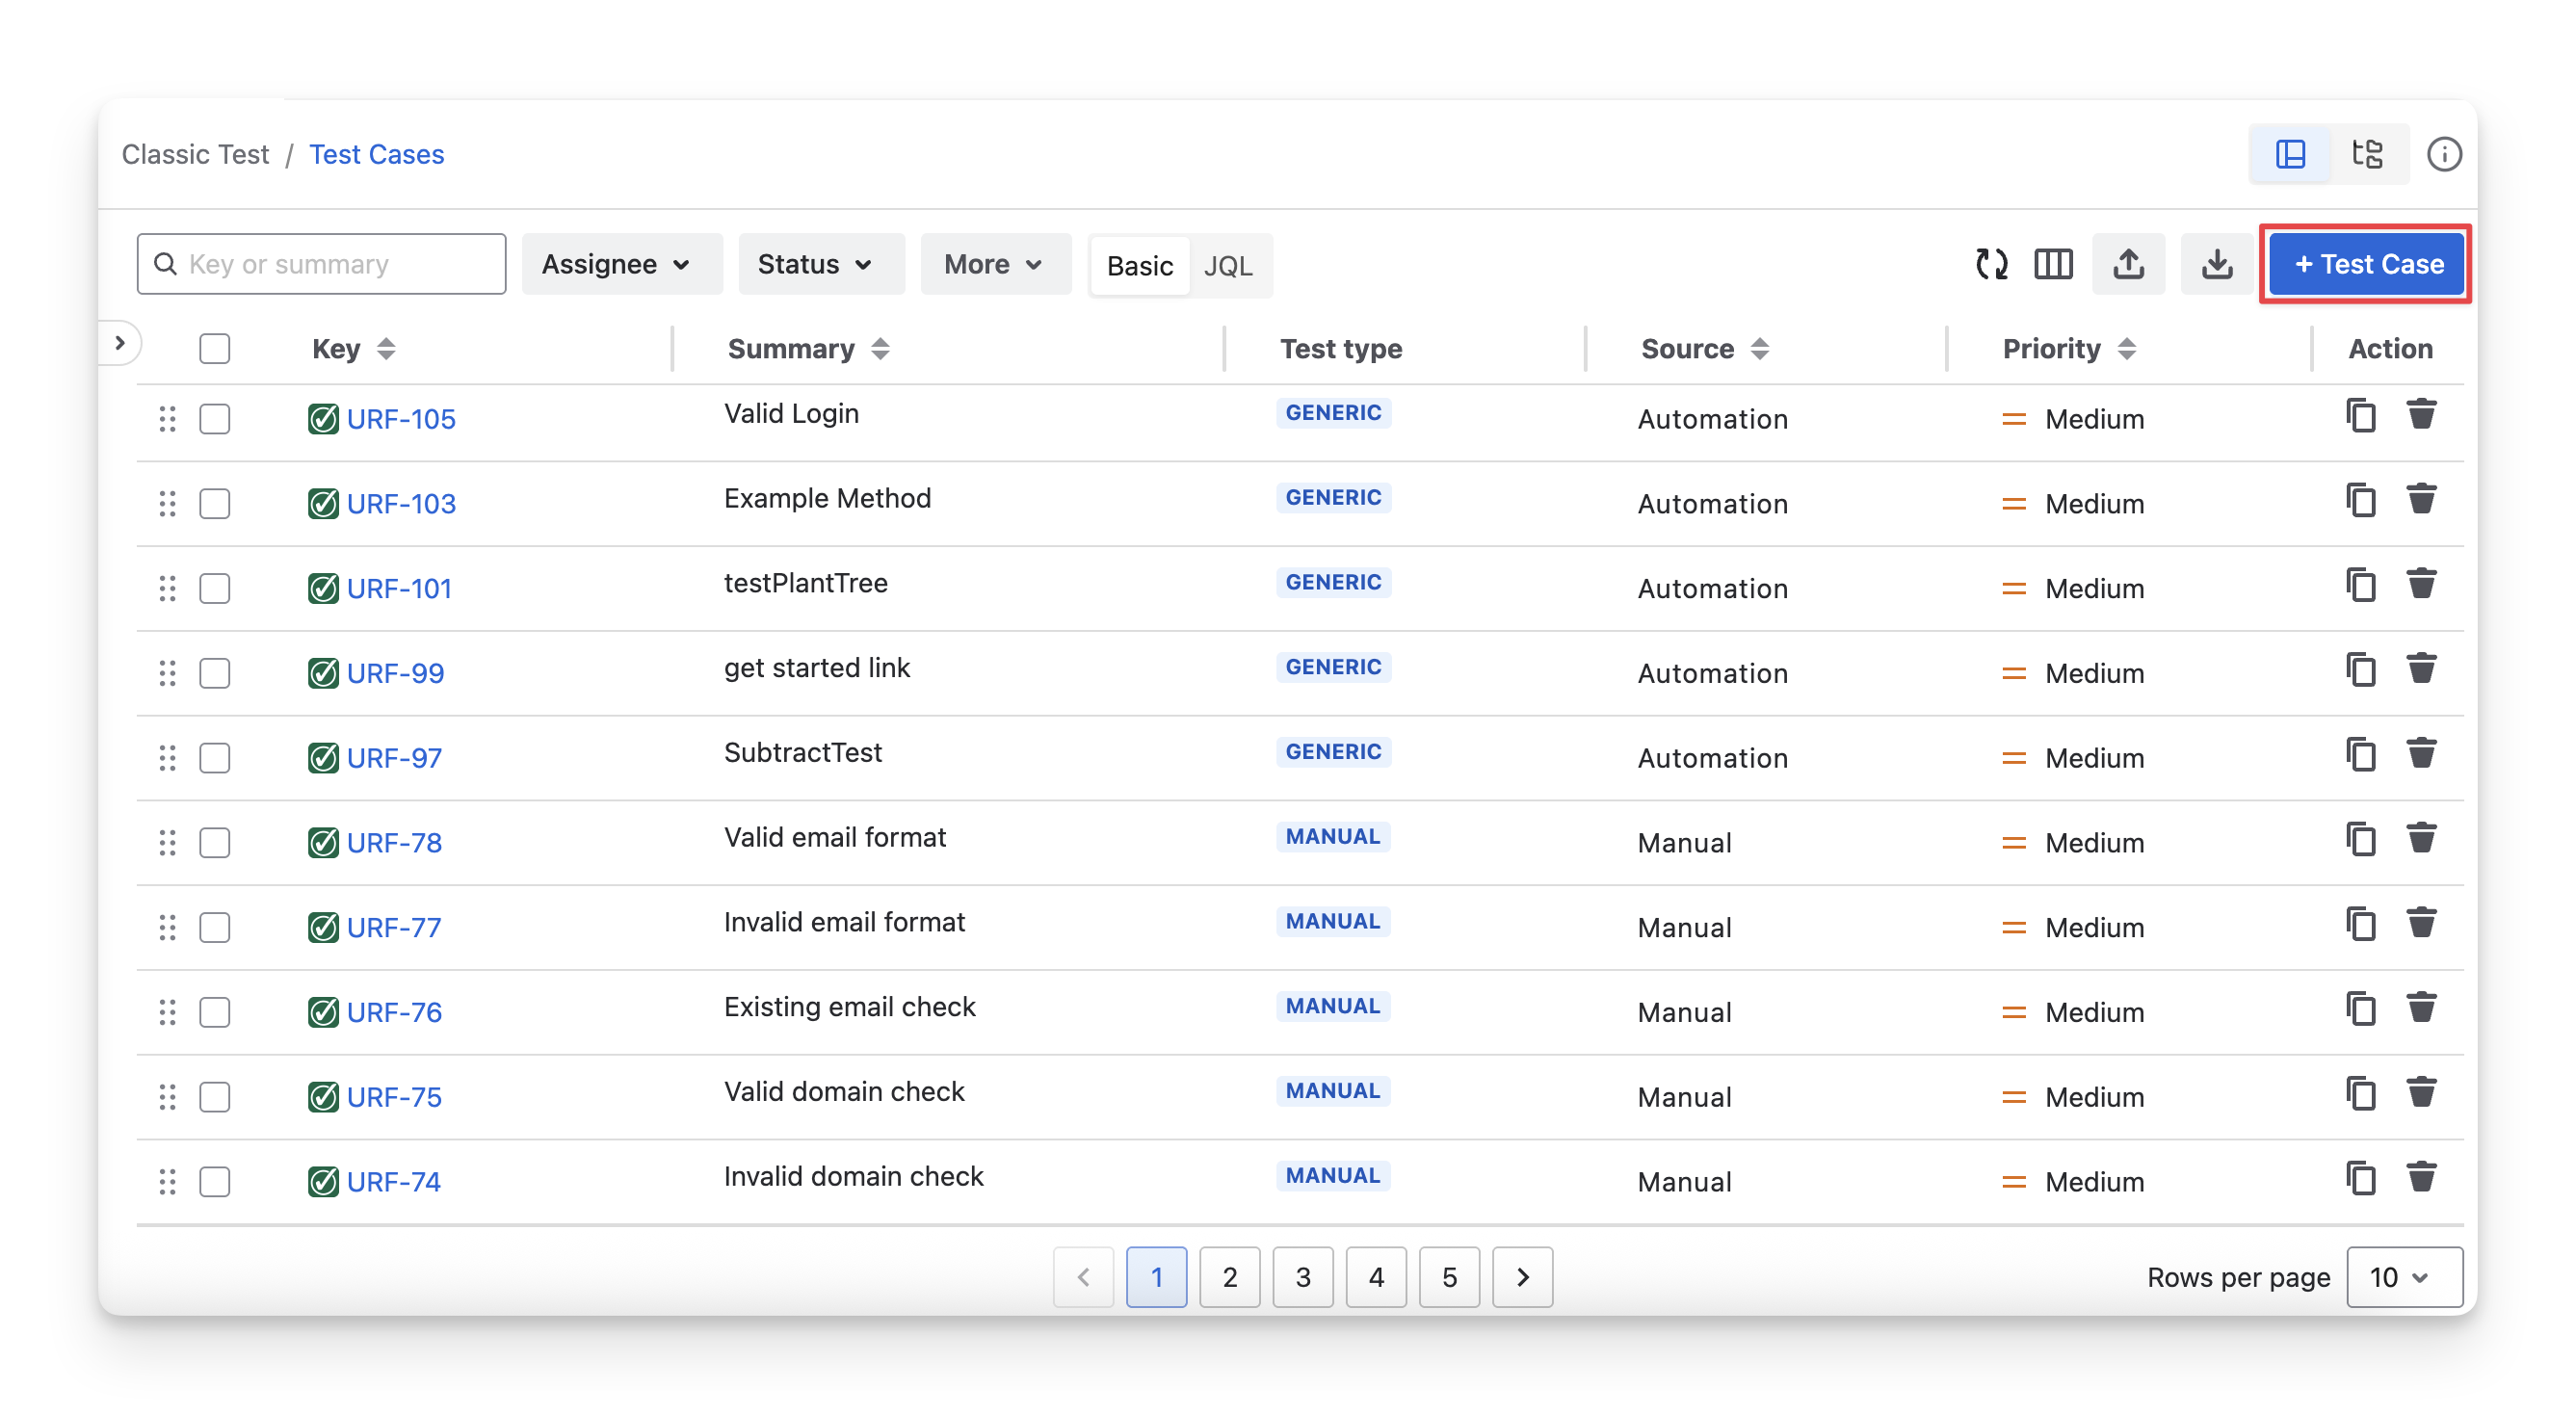
Task: Switch to the JQL search tab
Action: coord(1228,266)
